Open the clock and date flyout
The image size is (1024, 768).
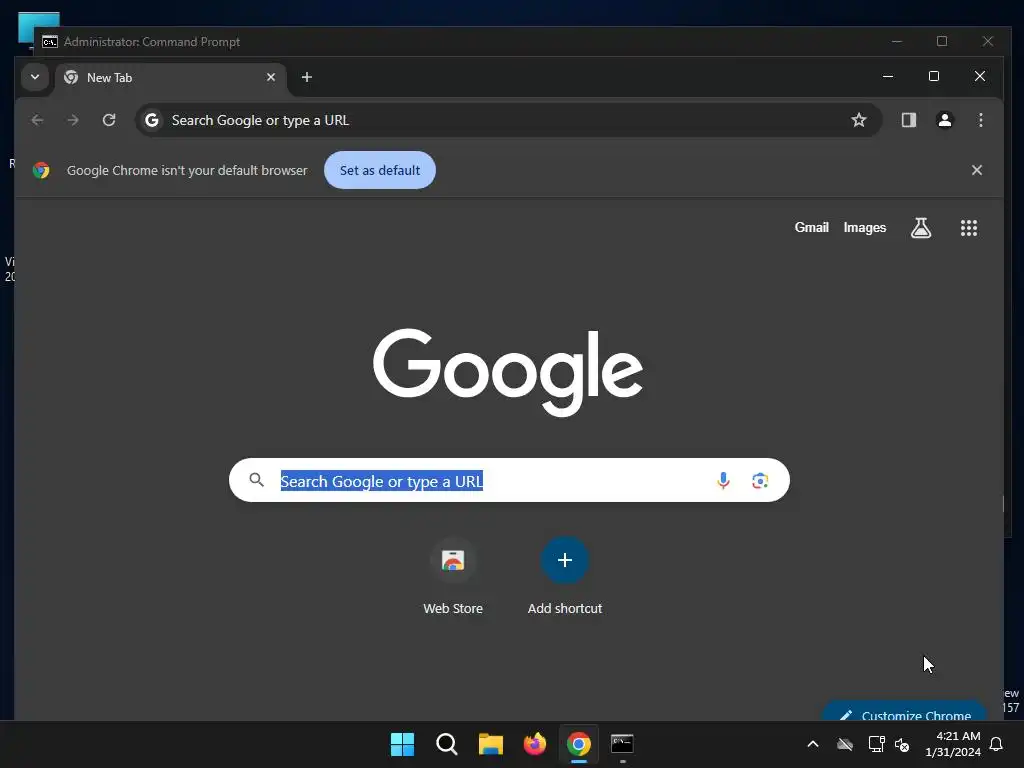953,744
